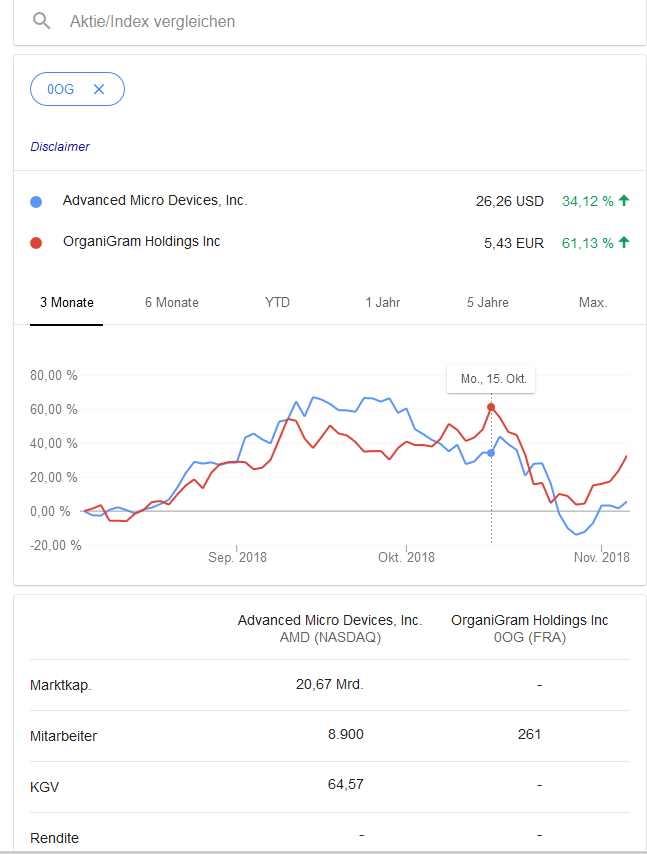Click the 34,12 % change value
The image size is (647, 854).
coord(588,202)
